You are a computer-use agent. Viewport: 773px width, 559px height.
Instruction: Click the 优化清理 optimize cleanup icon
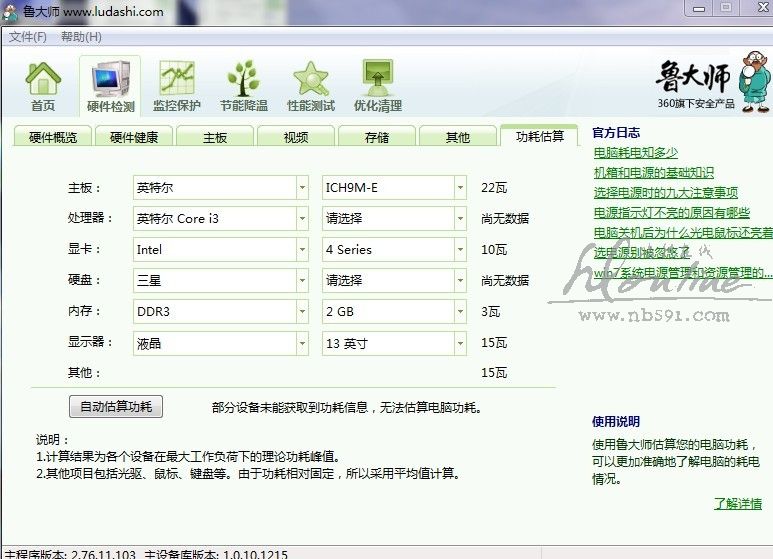coord(377,86)
